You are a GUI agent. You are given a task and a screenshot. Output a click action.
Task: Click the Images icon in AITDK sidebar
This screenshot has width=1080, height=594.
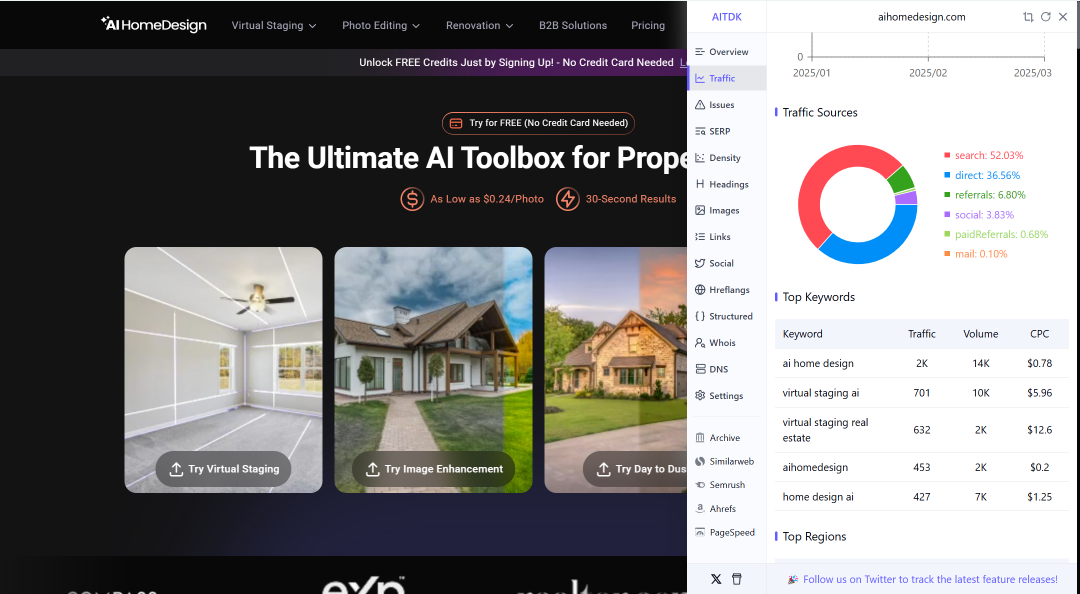pyautogui.click(x=700, y=210)
